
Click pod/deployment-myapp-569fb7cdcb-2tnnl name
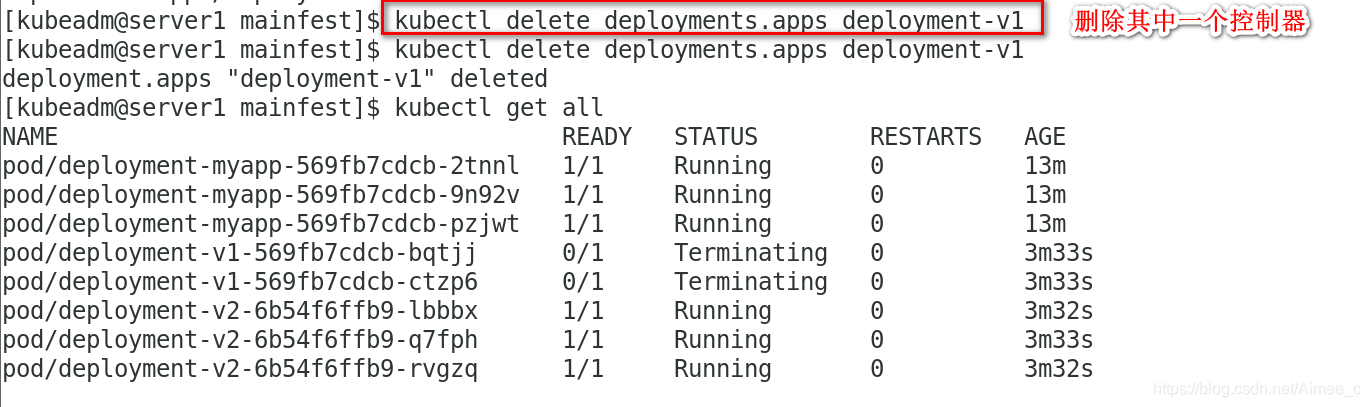click(261, 166)
